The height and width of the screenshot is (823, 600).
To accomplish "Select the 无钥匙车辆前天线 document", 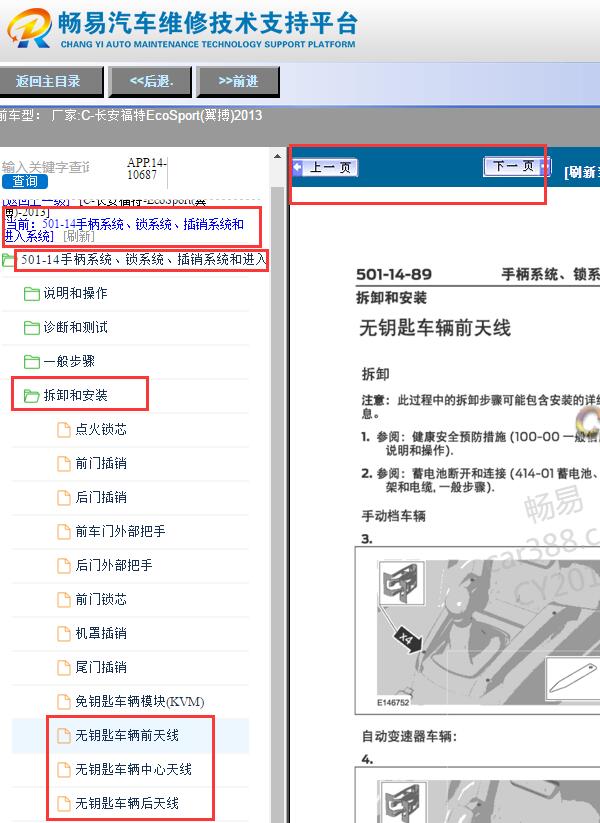I will pos(127,735).
